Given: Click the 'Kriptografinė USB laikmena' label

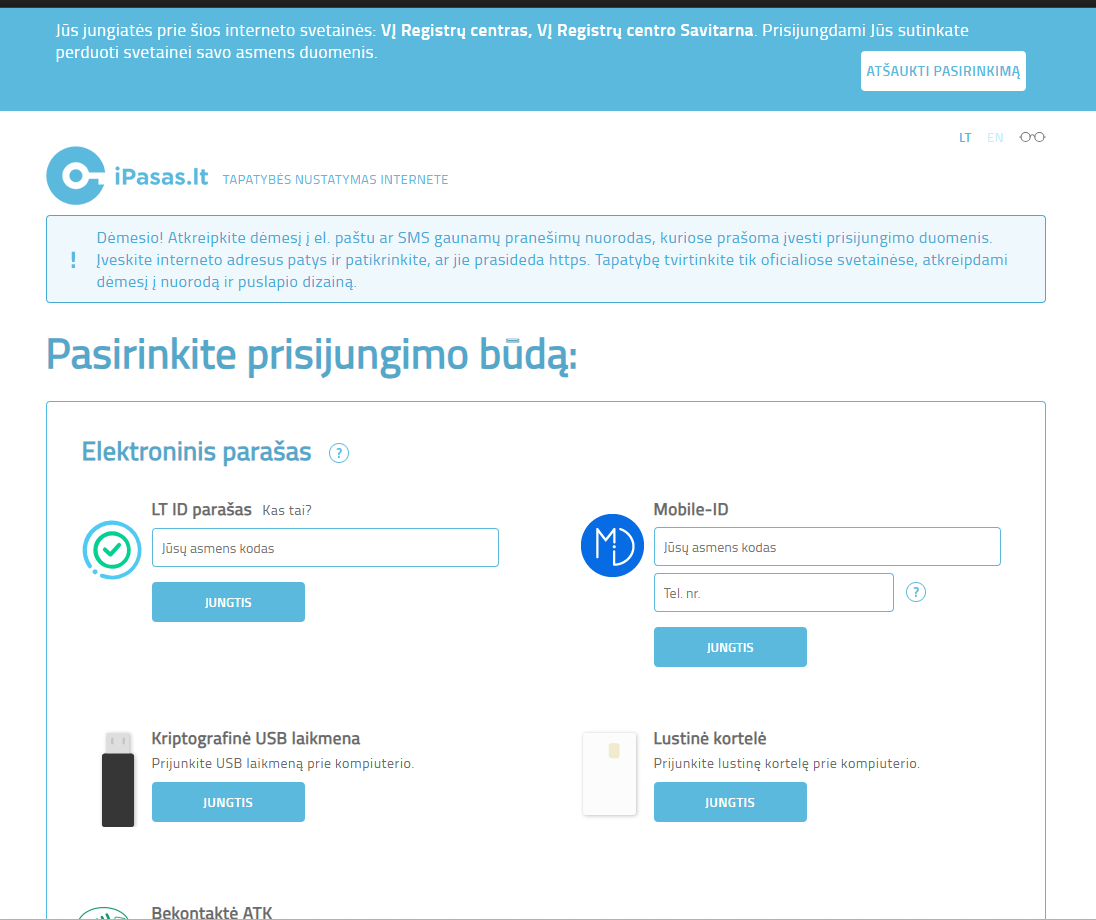Looking at the screenshot, I should coord(256,738).
